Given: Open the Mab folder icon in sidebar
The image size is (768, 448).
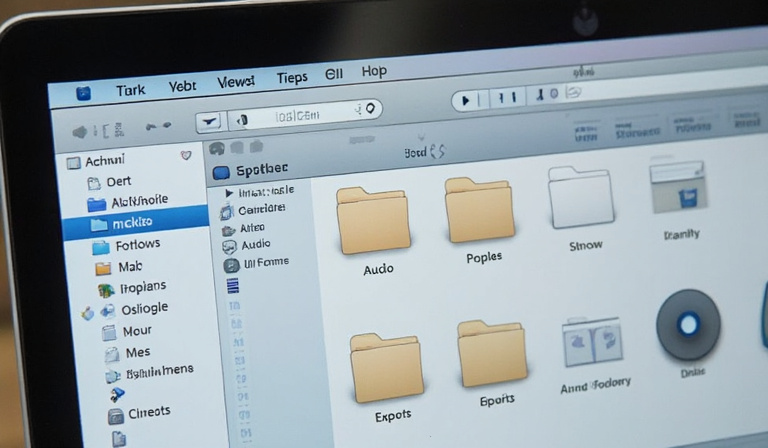Looking at the screenshot, I should pyautogui.click(x=103, y=269).
